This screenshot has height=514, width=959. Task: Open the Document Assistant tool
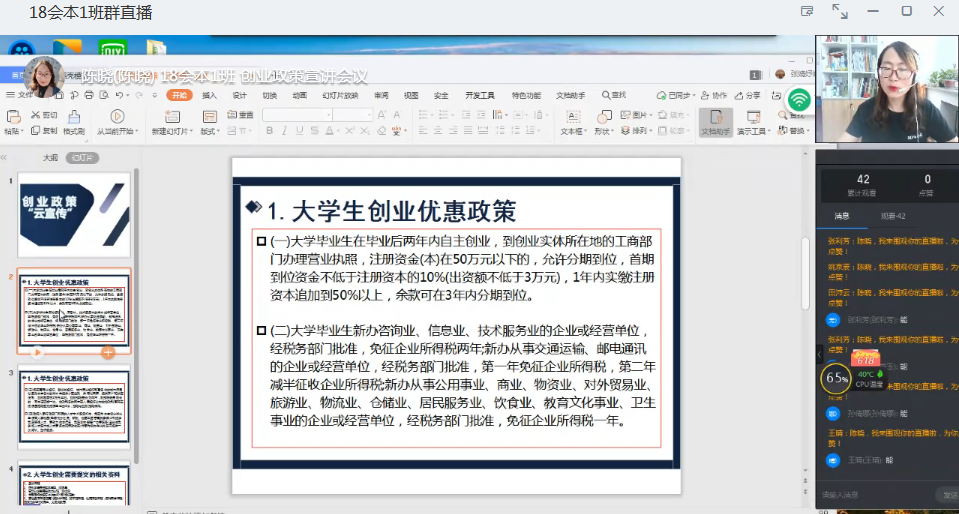click(715, 119)
